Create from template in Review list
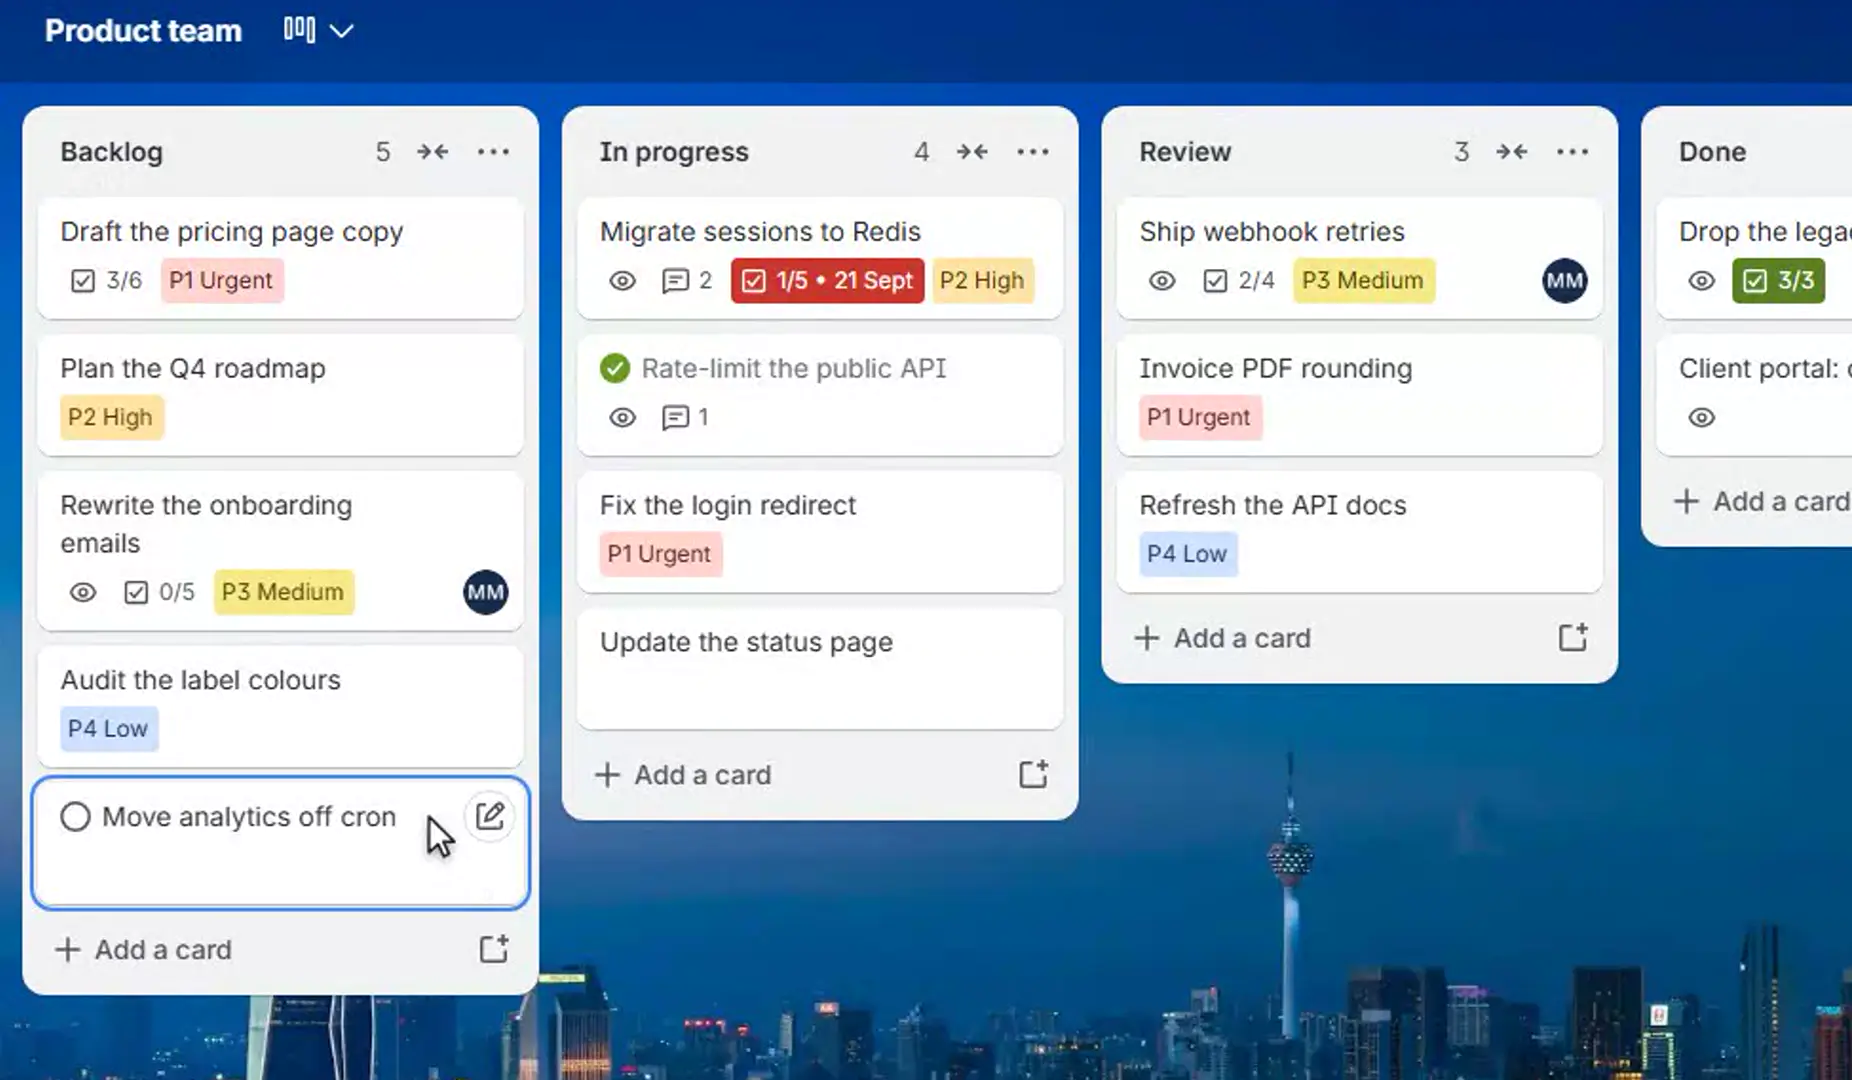 click(x=1573, y=638)
